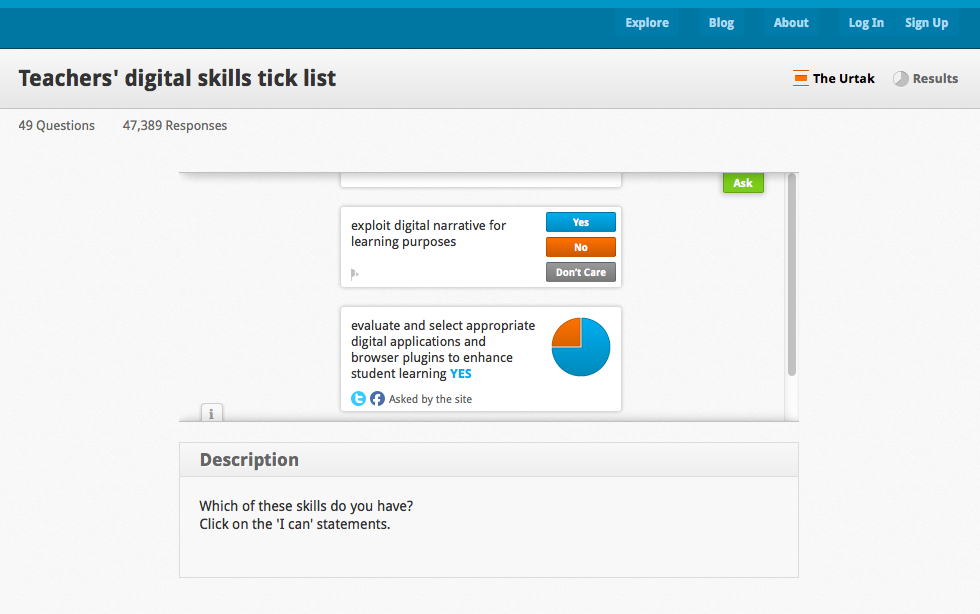
Task: Click the pie chart showing answer results
Action: click(x=581, y=347)
